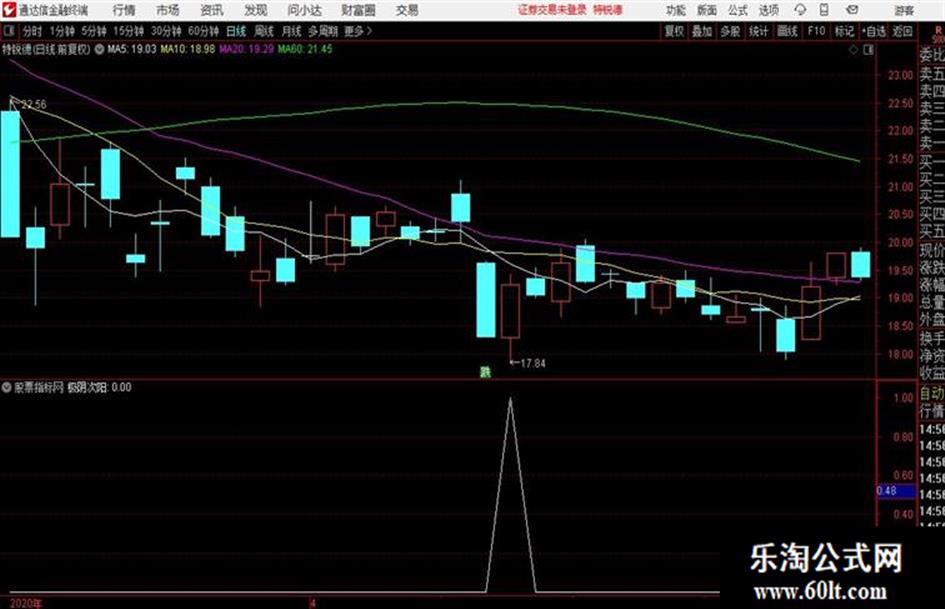Click the 17.84 low price marker
Screen dimensions: 945x609
[x=533, y=363]
